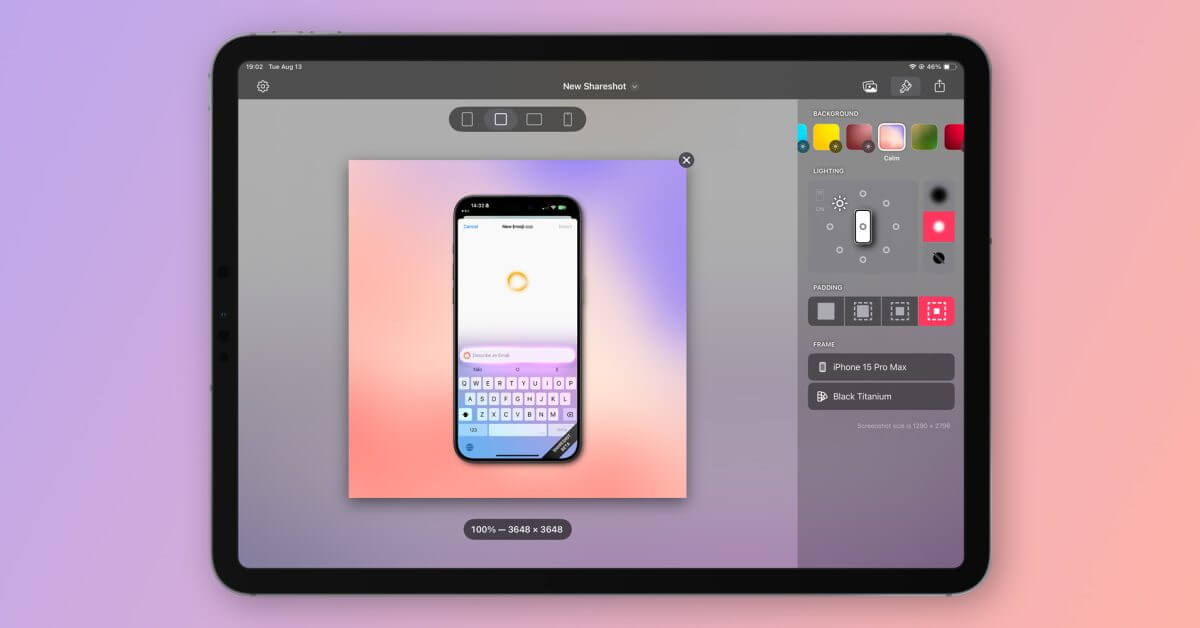1200x628 pixels.
Task: Select small padding option
Action: click(863, 311)
